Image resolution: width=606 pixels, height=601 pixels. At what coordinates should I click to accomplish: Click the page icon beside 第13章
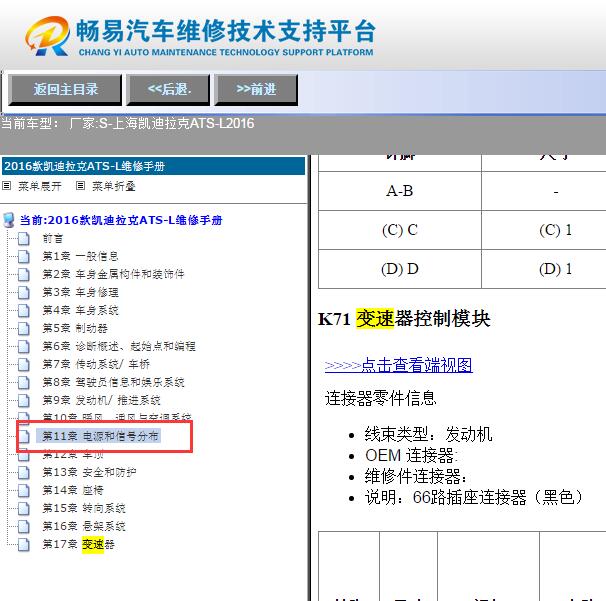[24, 473]
